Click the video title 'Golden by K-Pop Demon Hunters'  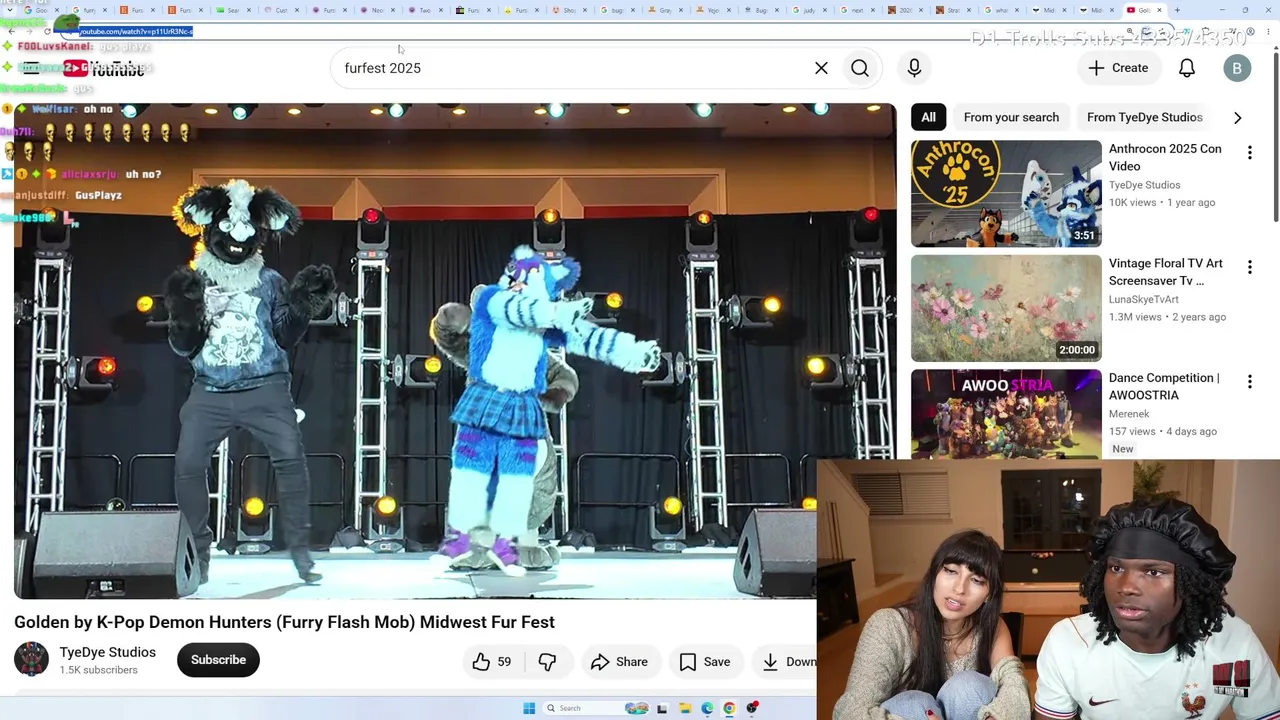tap(284, 622)
